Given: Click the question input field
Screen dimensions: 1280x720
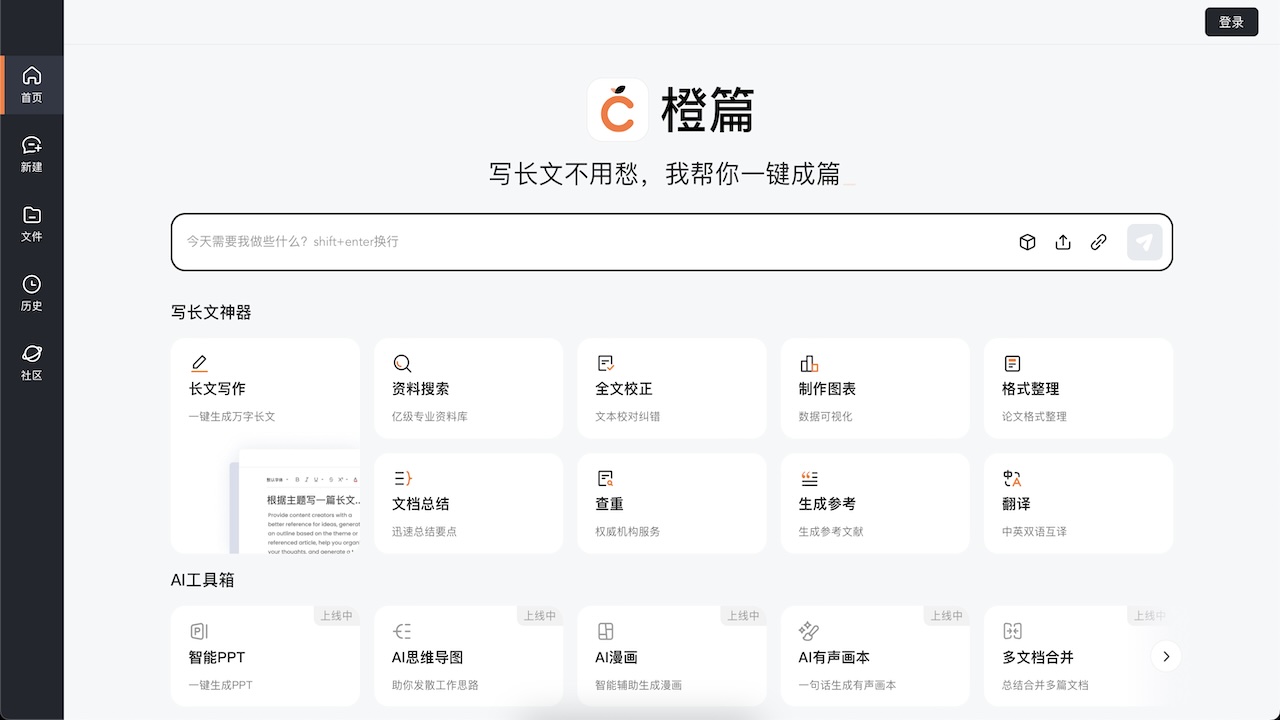Looking at the screenshot, I should [500, 242].
